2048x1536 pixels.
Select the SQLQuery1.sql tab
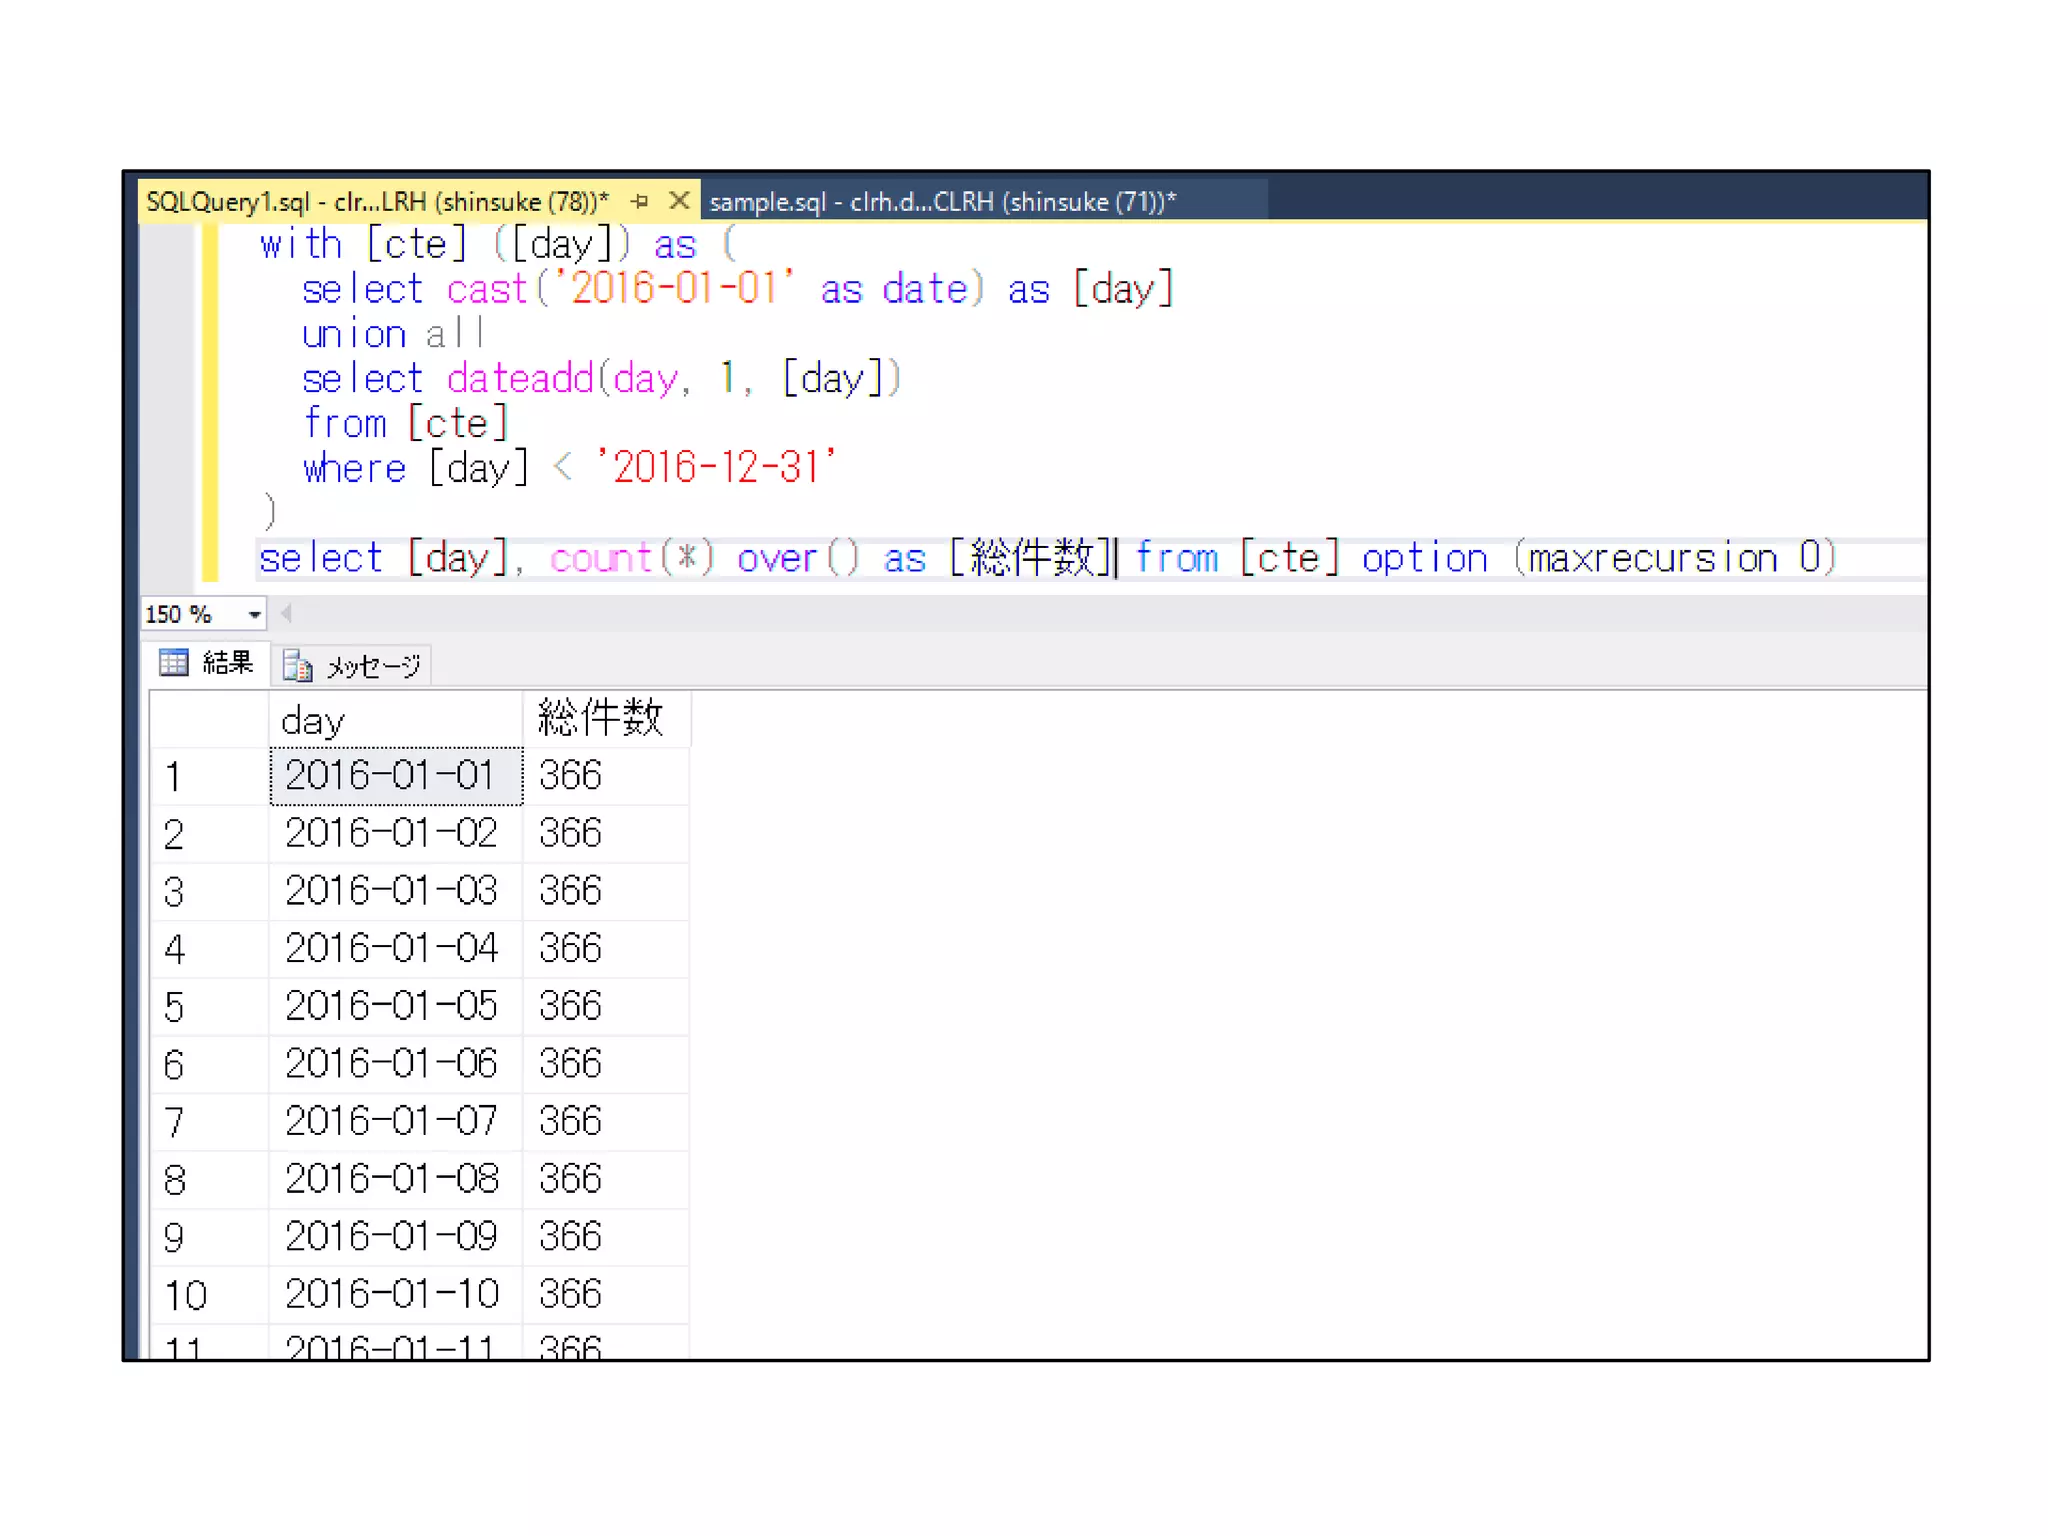point(376,202)
